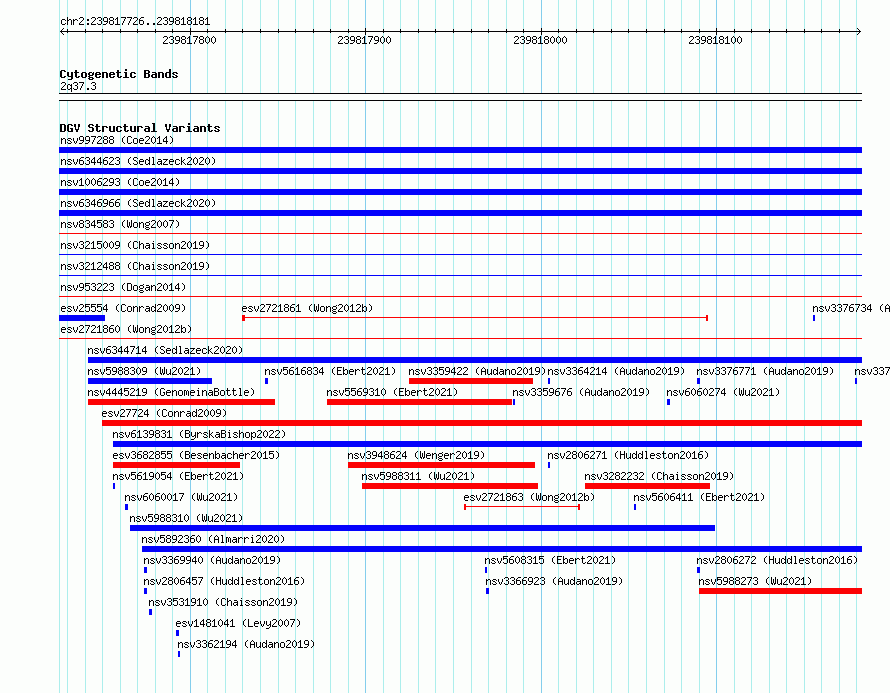
Task: Click the Cytogenetic Bands track title
Action: 119,74
